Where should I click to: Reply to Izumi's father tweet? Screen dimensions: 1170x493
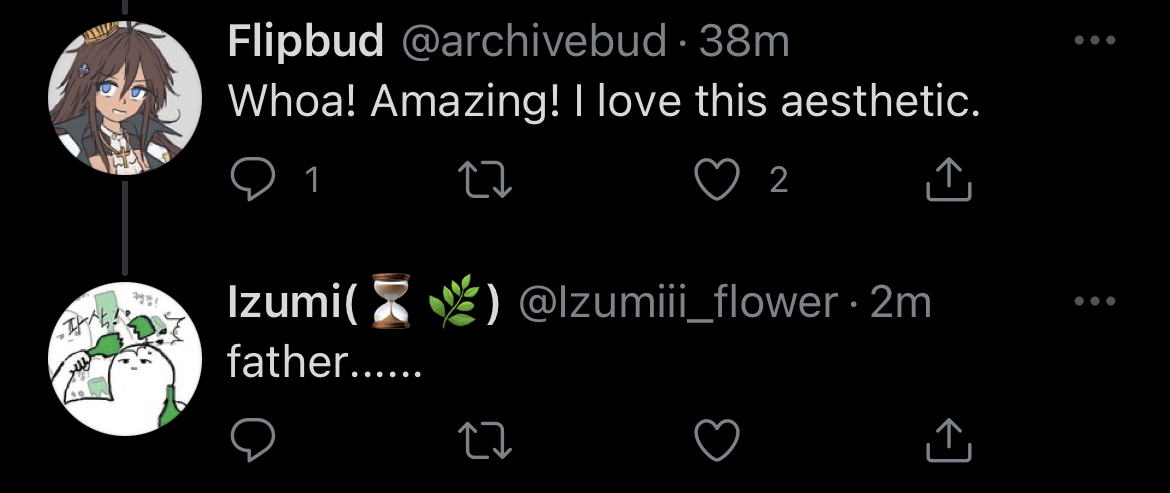click(253, 440)
